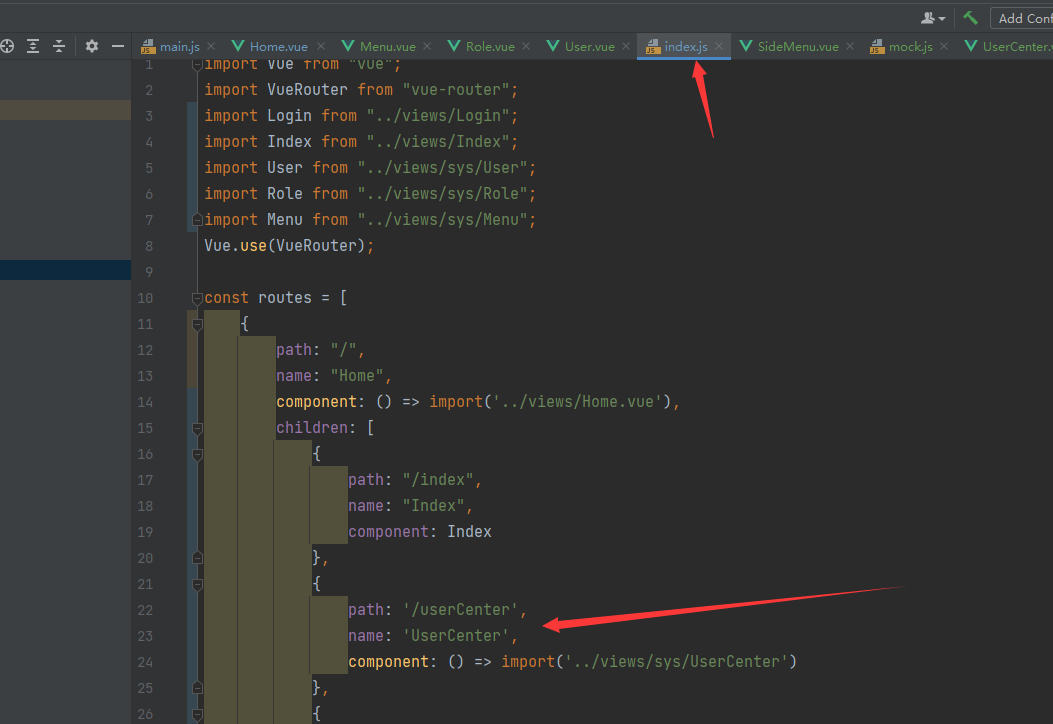This screenshot has height=724, width=1053.
Task: Click the fold end marker at line 7
Action: pyautogui.click(x=197, y=220)
